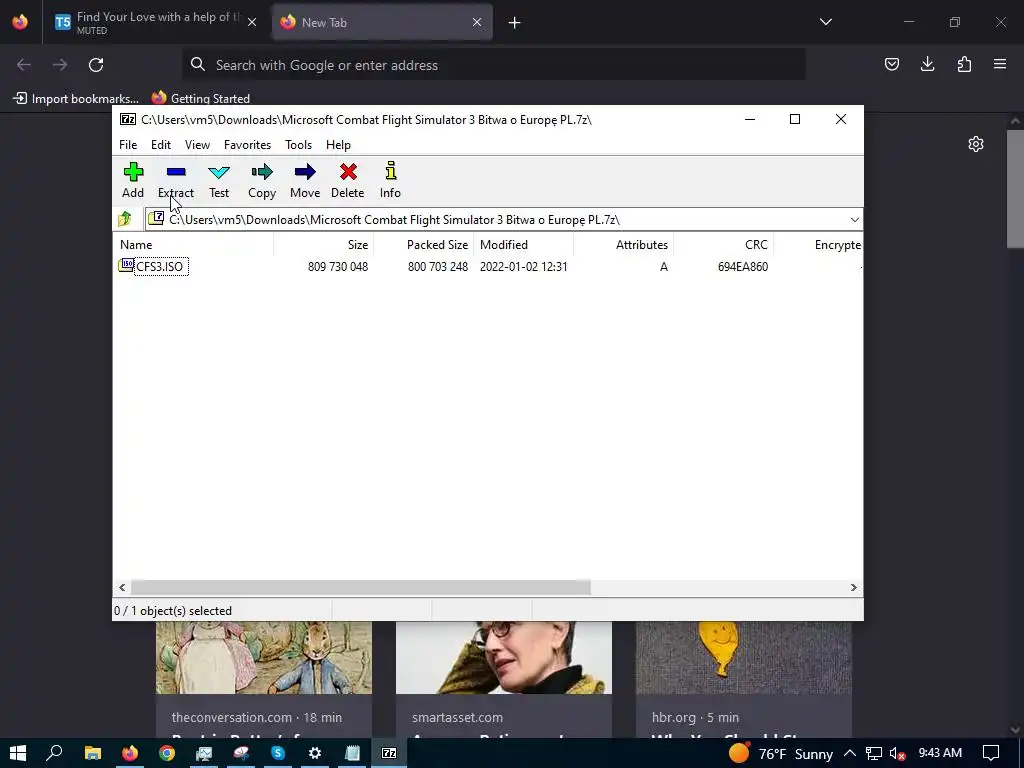The height and width of the screenshot is (768, 1024).
Task: Open taskbar search magnifier
Action: (55, 753)
